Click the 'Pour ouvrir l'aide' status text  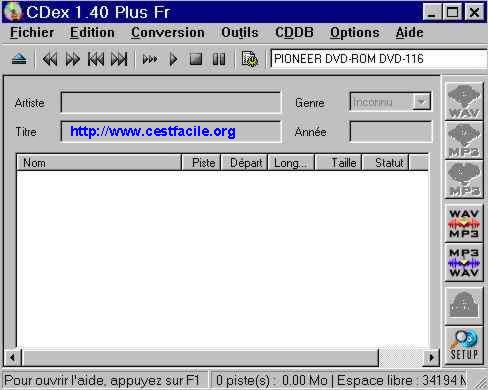pyautogui.click(x=102, y=380)
